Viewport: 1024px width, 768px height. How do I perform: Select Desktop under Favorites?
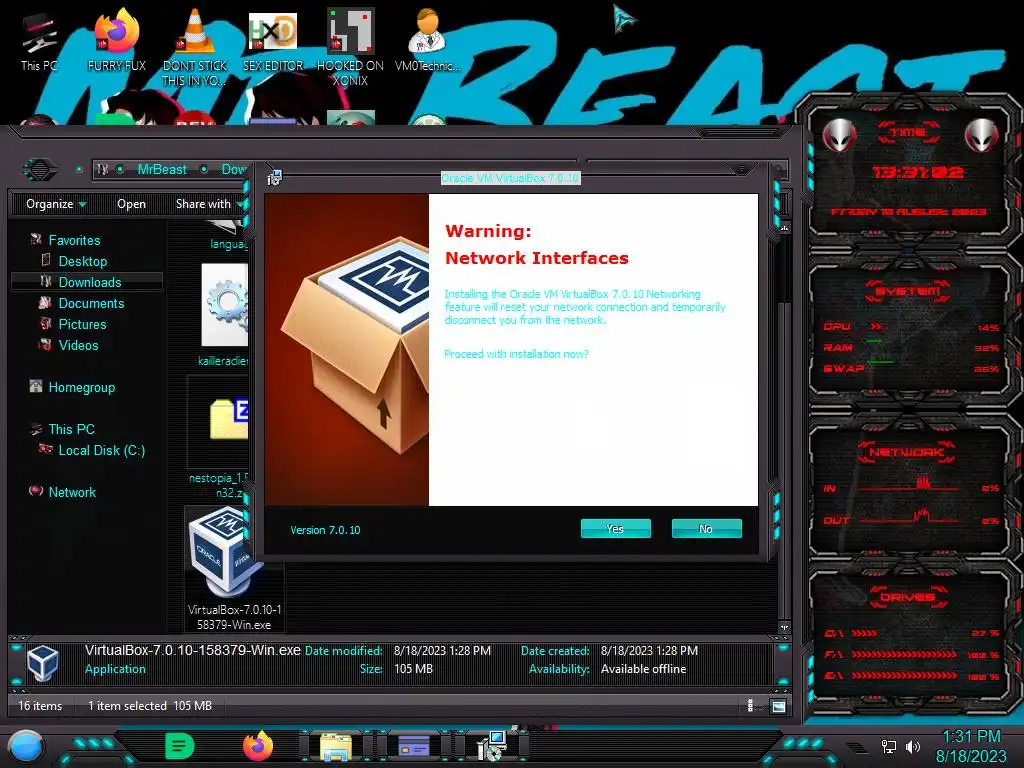click(x=83, y=261)
